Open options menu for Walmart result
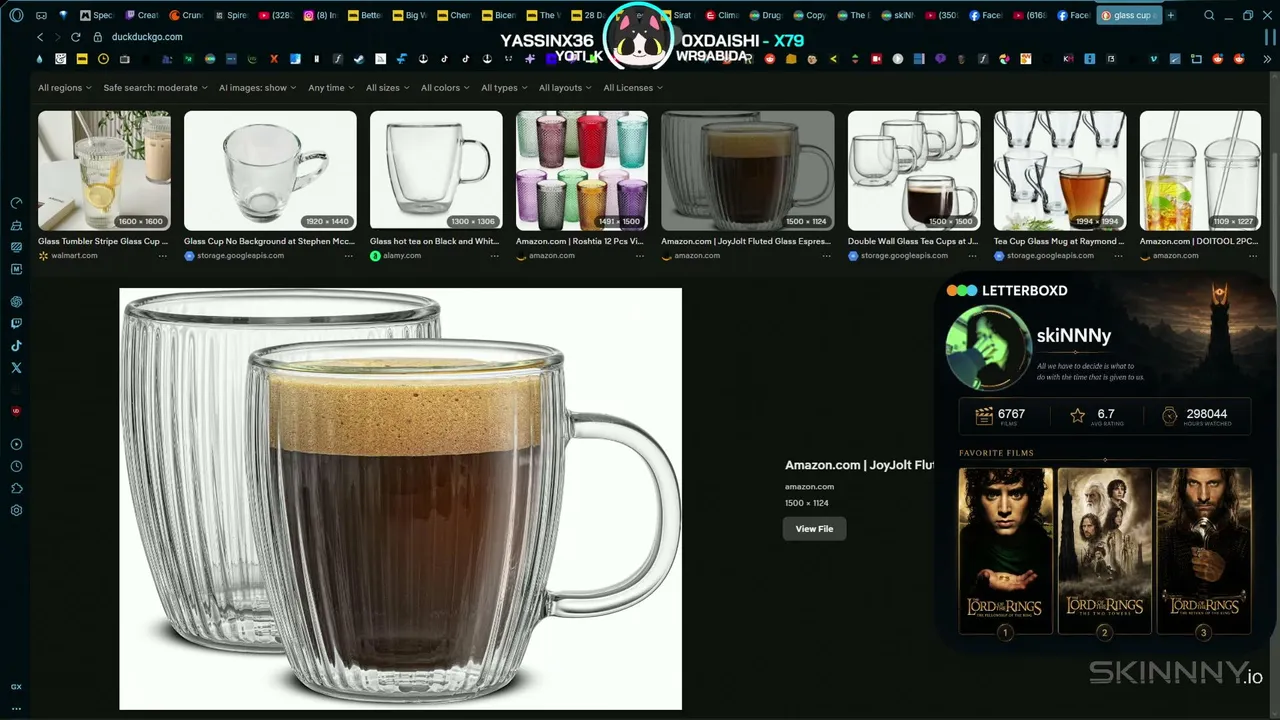Viewport: 1280px width, 720px height. click(x=162, y=256)
